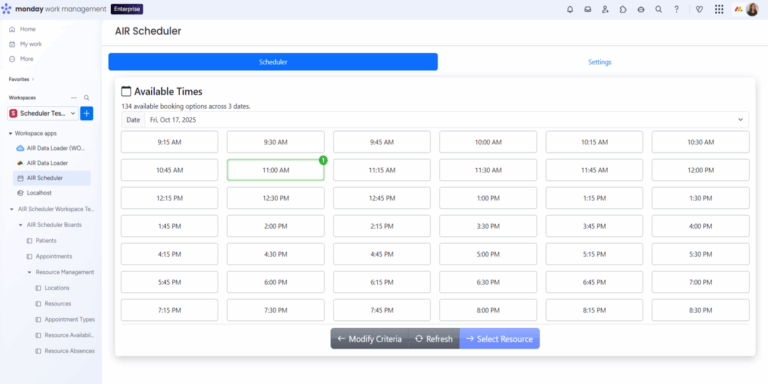Select the 11:00 AM time slot
This screenshot has height=384, width=768.
[x=275, y=170]
